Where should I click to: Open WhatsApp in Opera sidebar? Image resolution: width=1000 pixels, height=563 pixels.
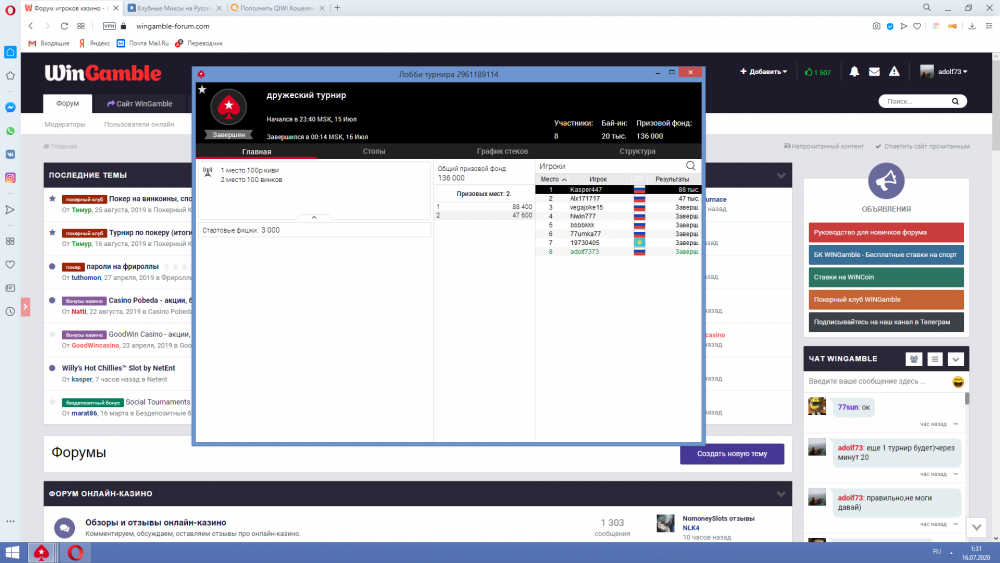[x=10, y=131]
